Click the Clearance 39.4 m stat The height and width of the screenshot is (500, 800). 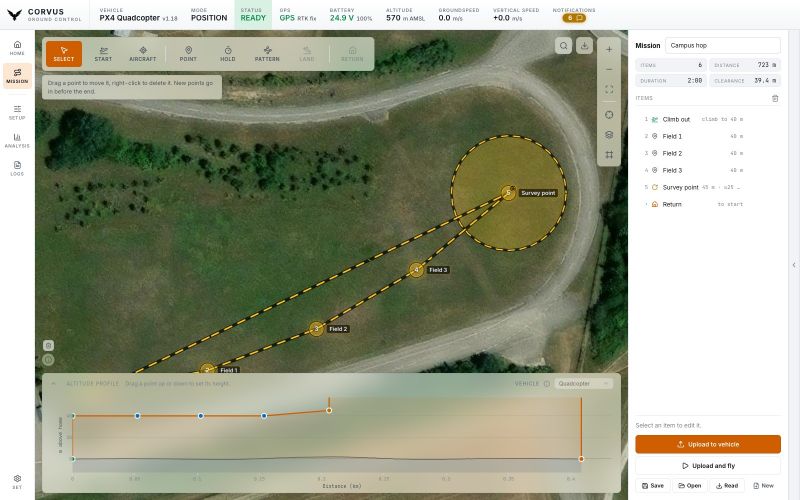(745, 81)
